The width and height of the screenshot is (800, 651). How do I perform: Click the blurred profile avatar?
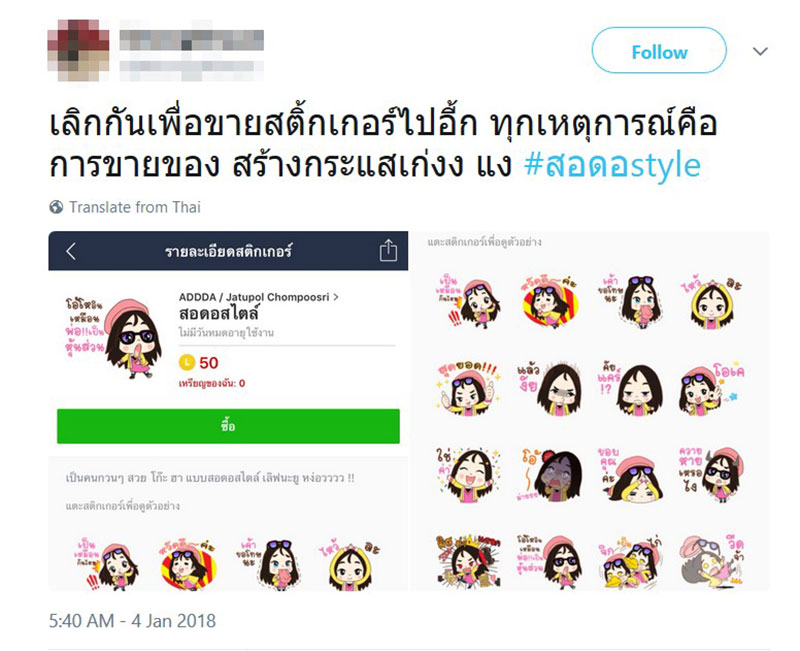78,49
